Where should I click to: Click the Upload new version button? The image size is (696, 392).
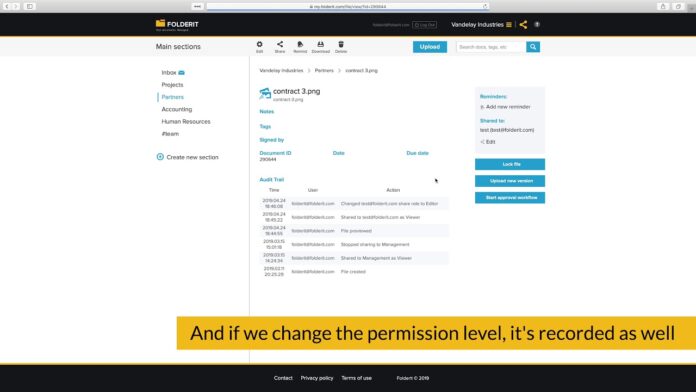click(x=510, y=181)
